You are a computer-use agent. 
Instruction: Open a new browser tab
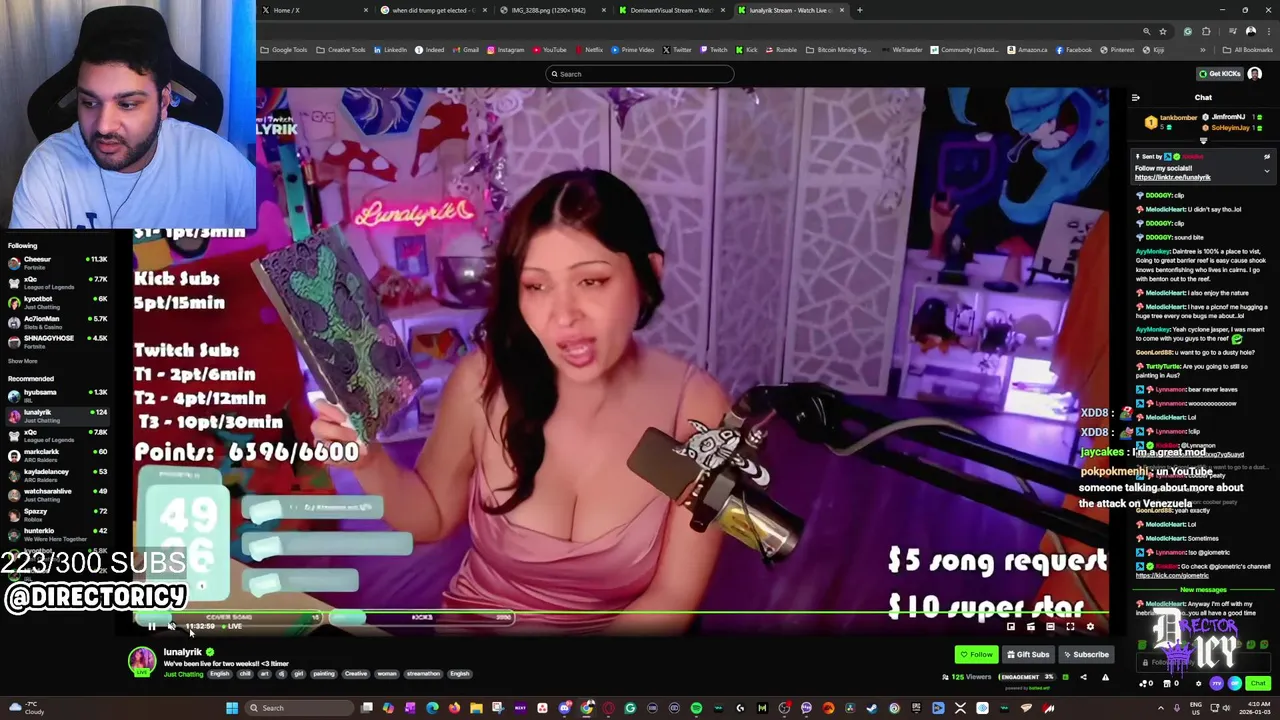click(x=860, y=10)
